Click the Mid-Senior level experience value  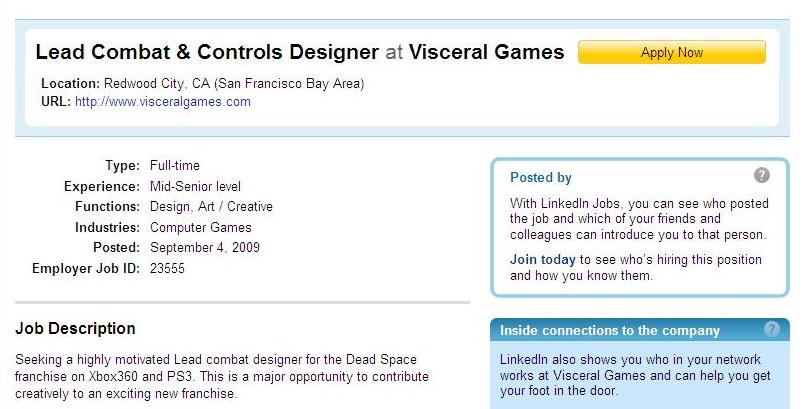click(195, 186)
